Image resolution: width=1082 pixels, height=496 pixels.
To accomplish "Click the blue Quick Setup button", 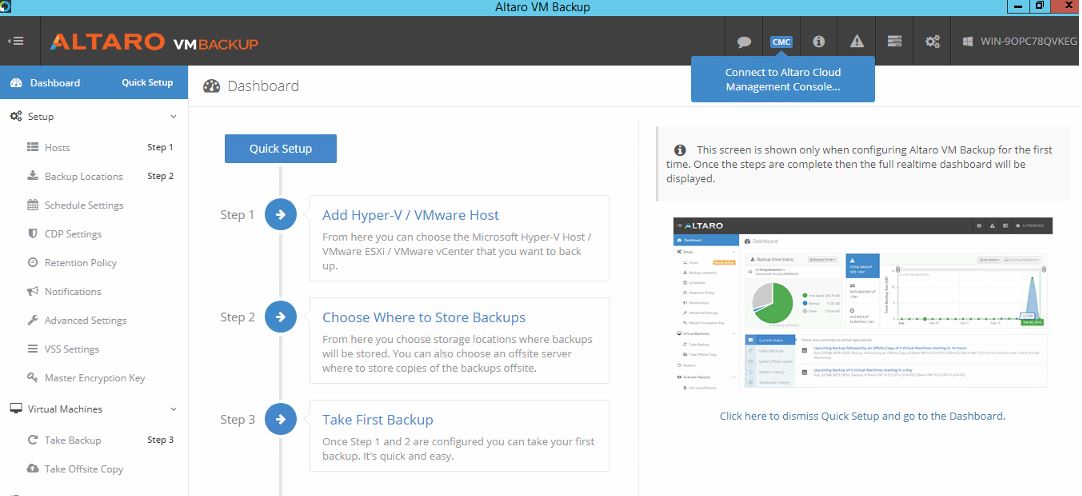I will [281, 148].
